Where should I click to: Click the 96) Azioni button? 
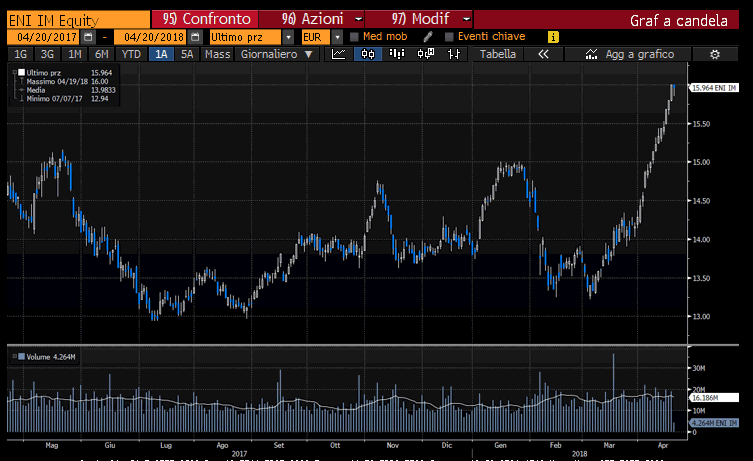312,19
